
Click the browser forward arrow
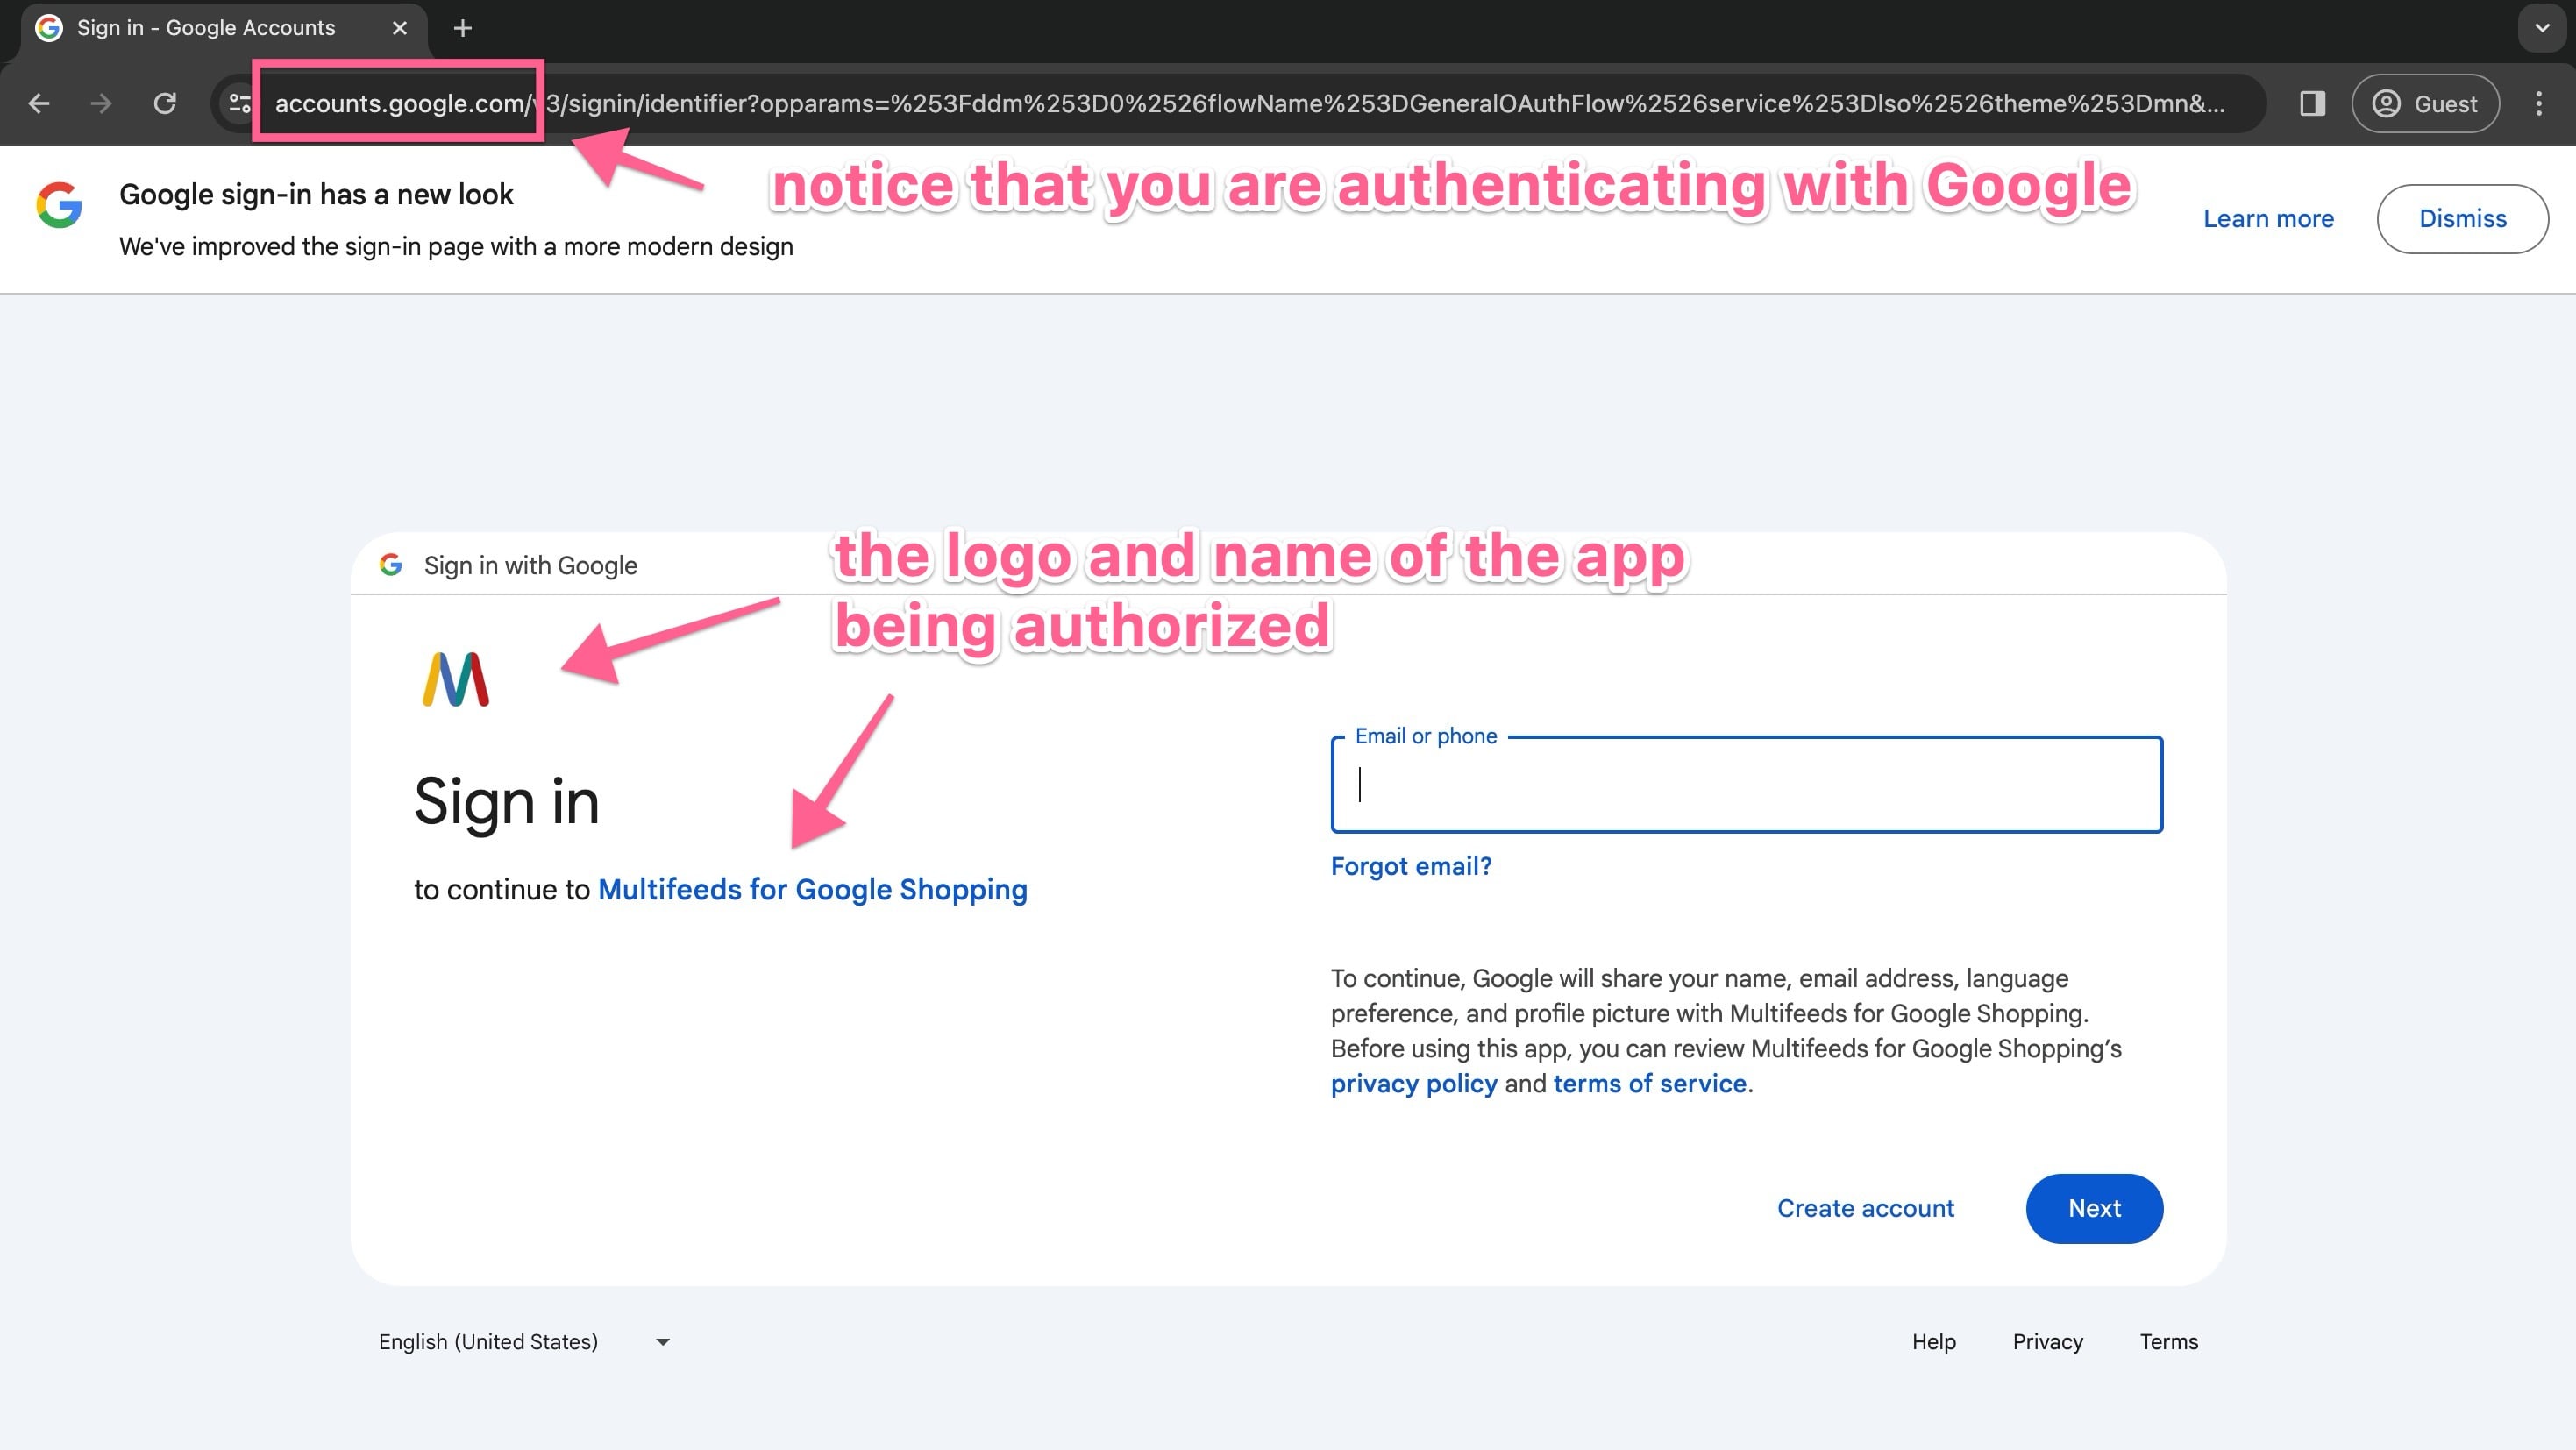point(101,103)
